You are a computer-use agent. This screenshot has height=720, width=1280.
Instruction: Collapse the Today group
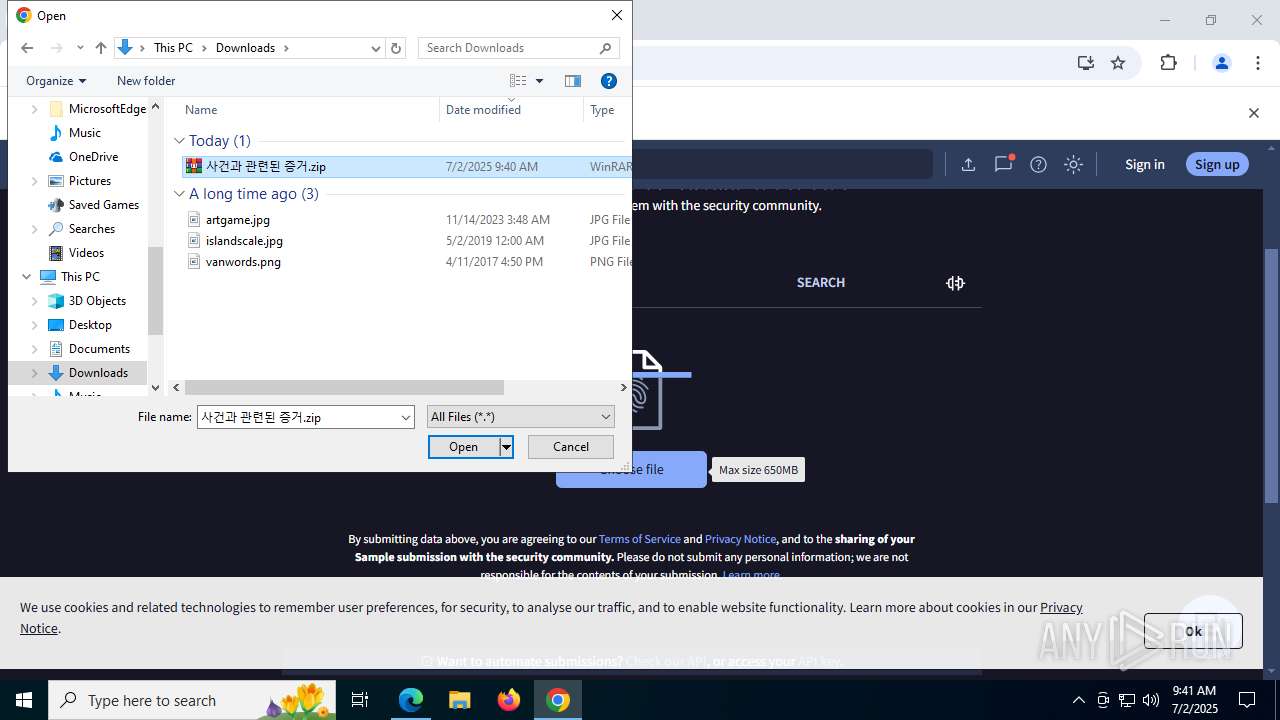point(179,141)
